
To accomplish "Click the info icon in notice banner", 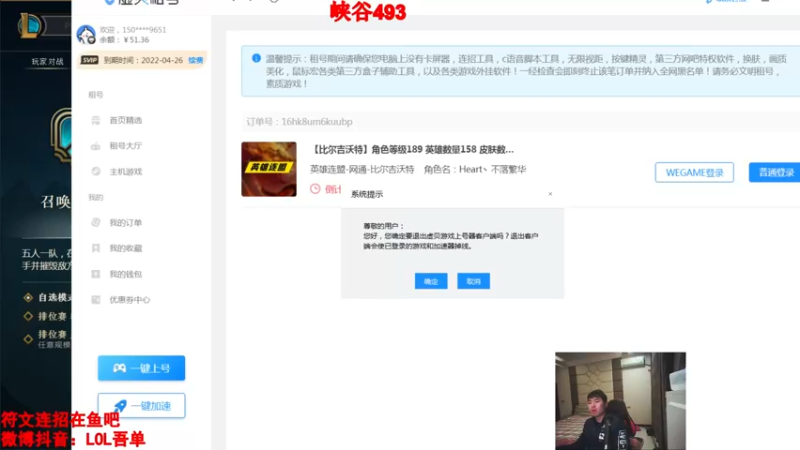I will click(x=256, y=58).
